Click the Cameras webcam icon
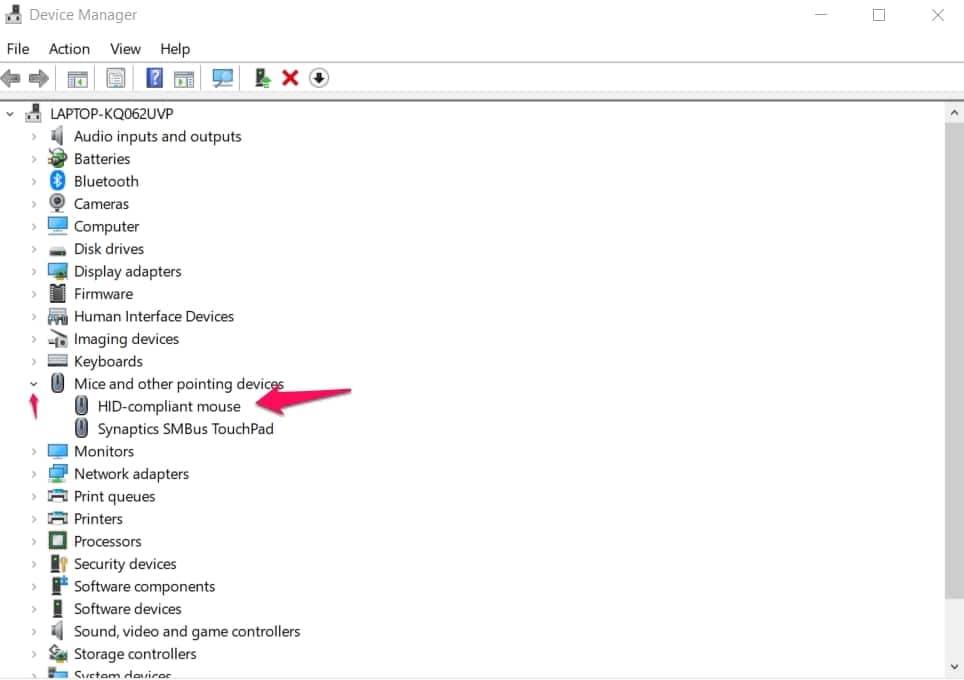This screenshot has width=964, height=680. (57, 203)
